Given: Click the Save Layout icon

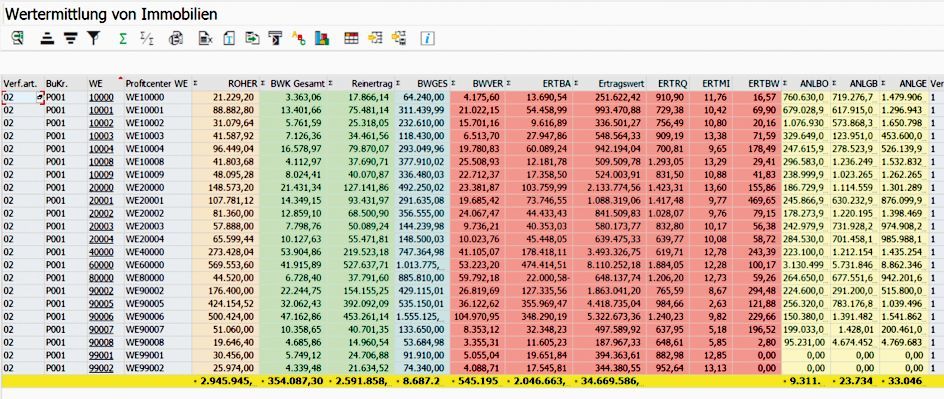Looking at the screenshot, I should point(399,39).
